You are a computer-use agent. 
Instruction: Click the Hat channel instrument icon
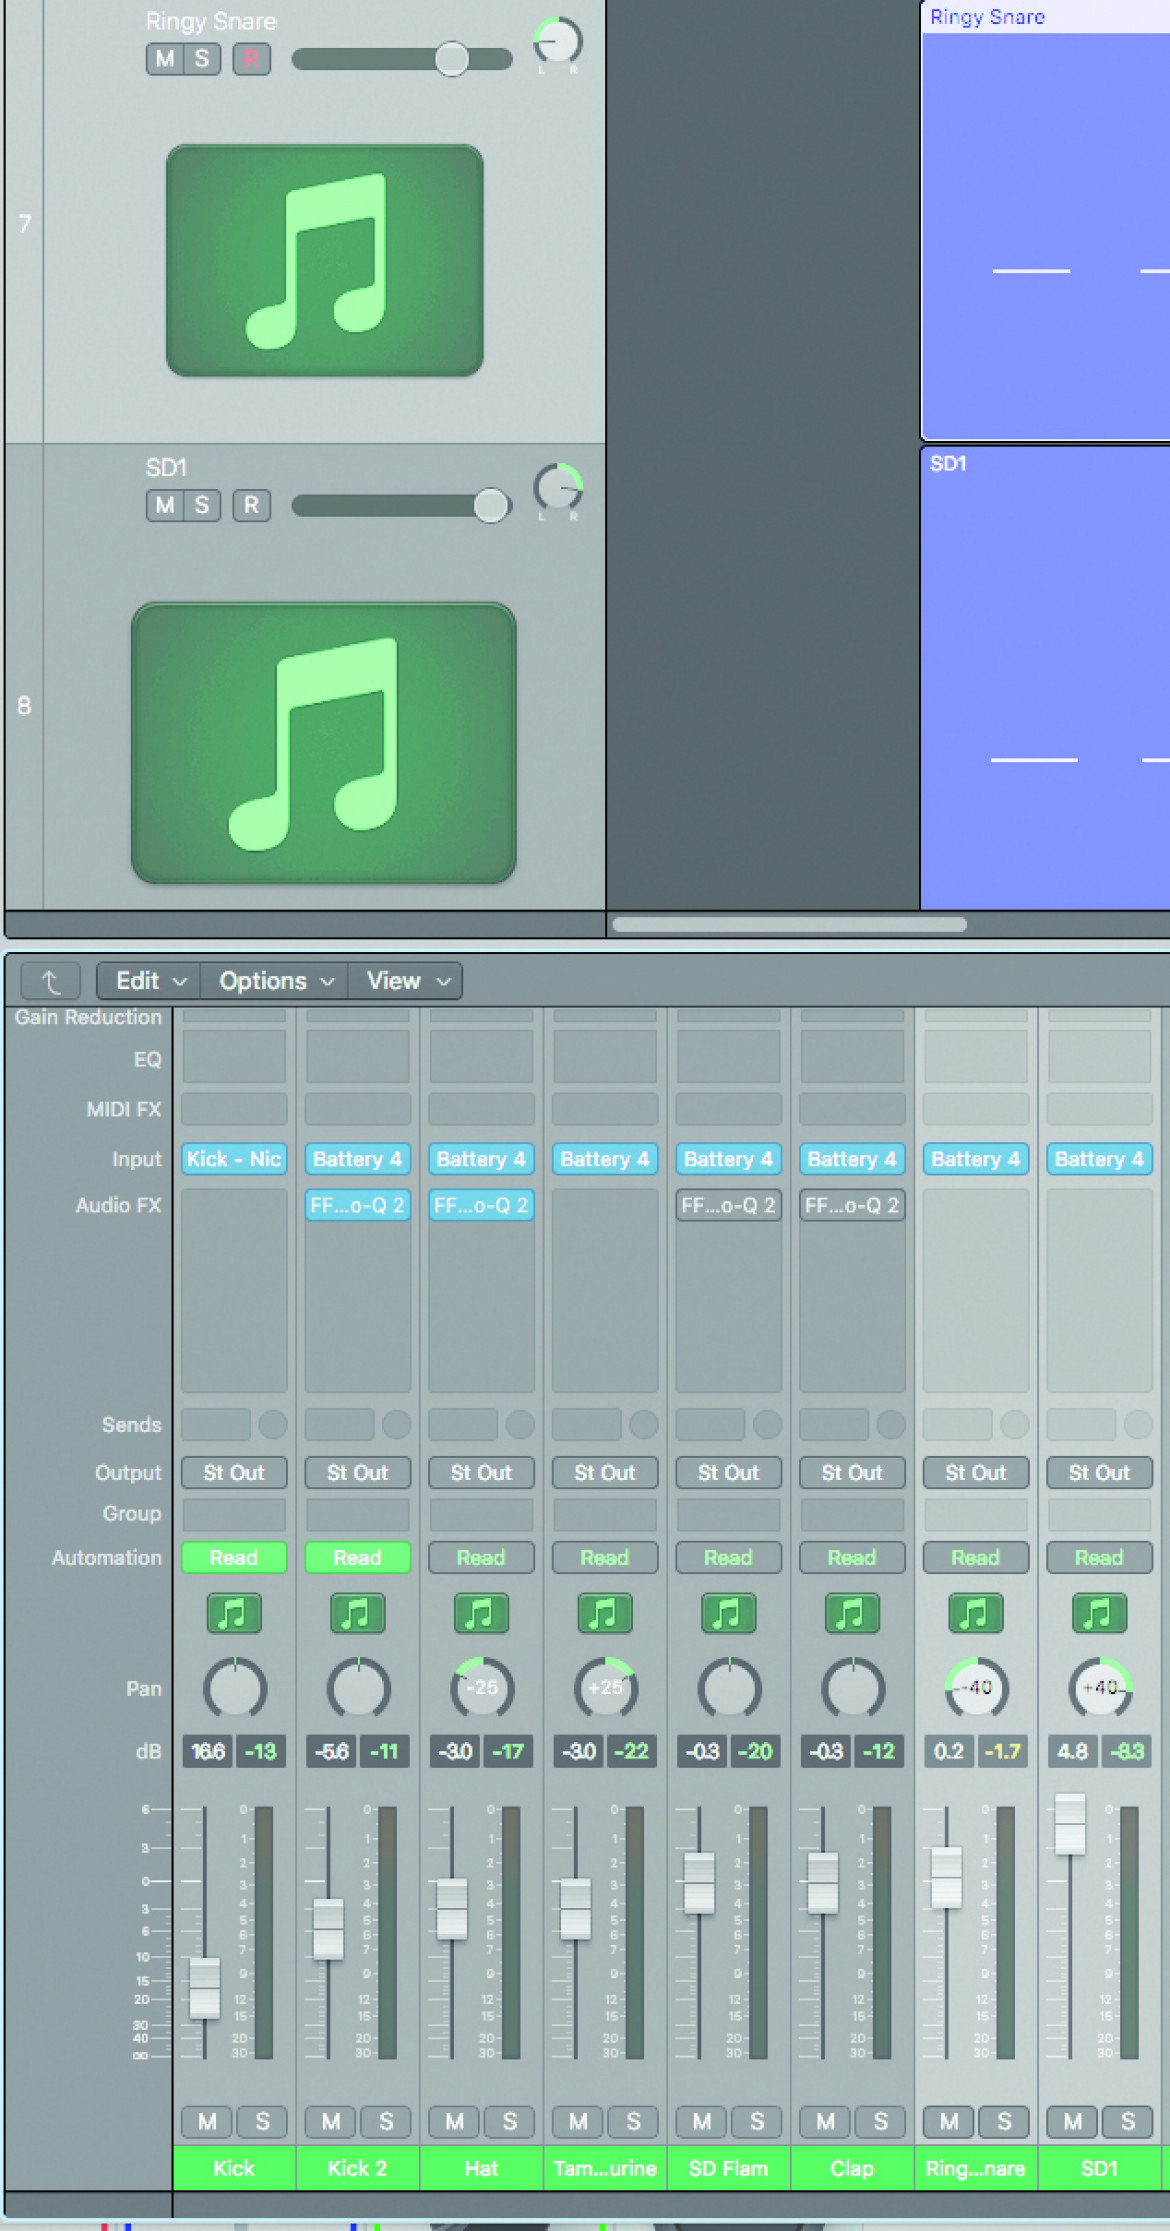tap(481, 1613)
